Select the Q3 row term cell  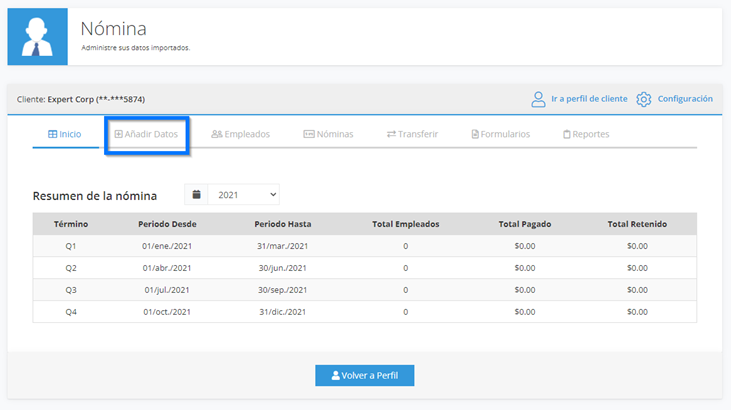click(71, 290)
